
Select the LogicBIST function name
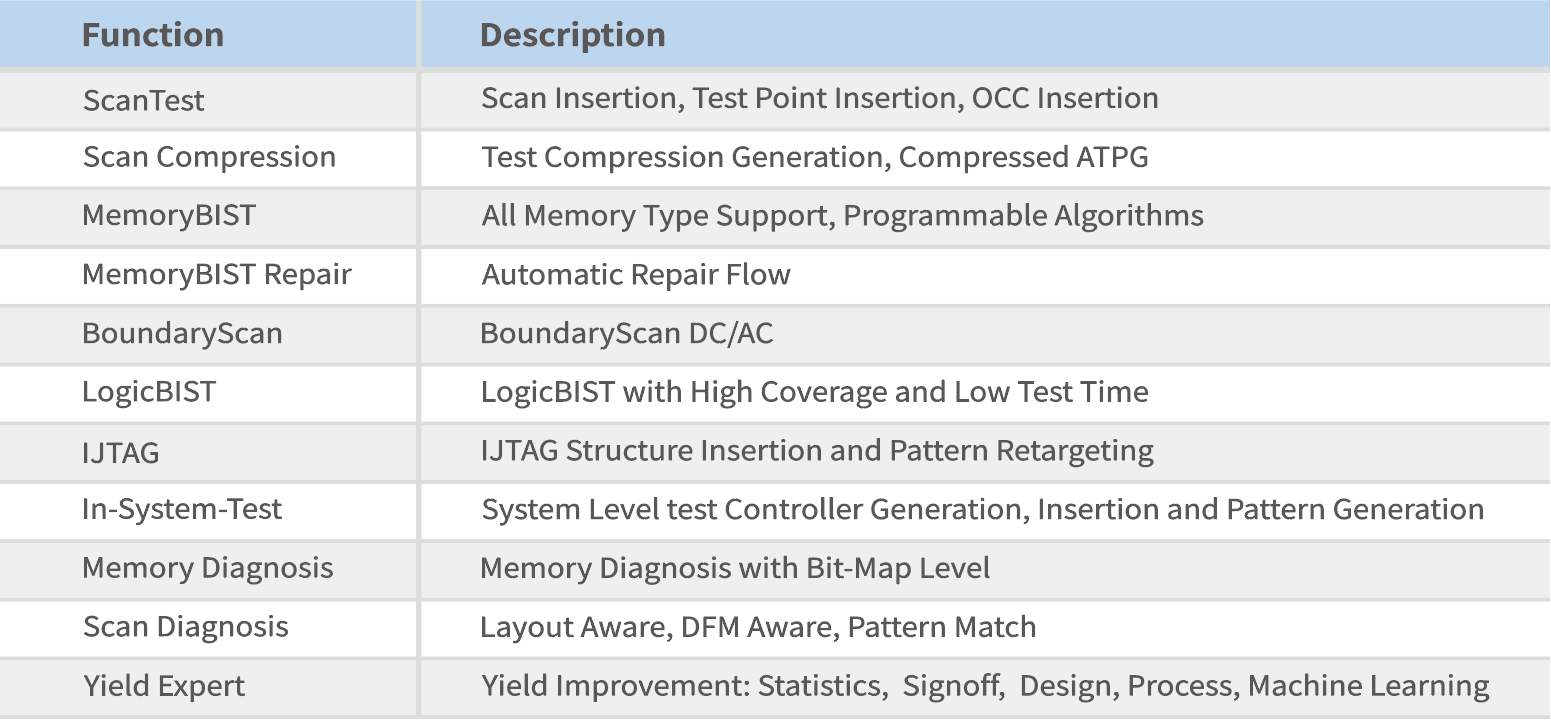[149, 392]
